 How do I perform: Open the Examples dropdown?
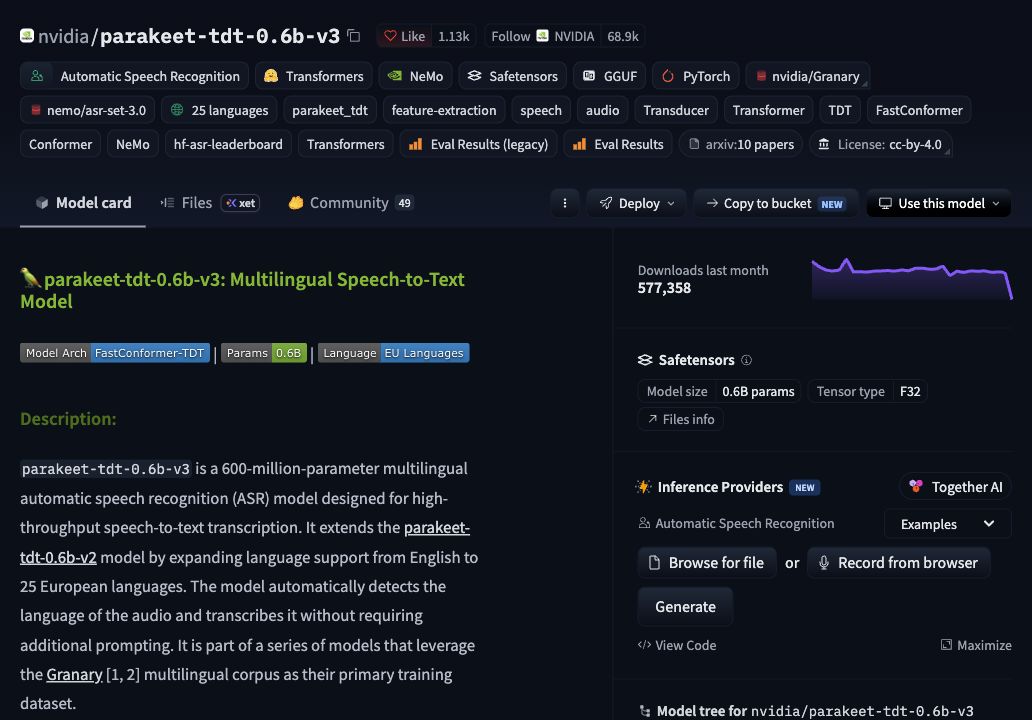[x=947, y=524]
